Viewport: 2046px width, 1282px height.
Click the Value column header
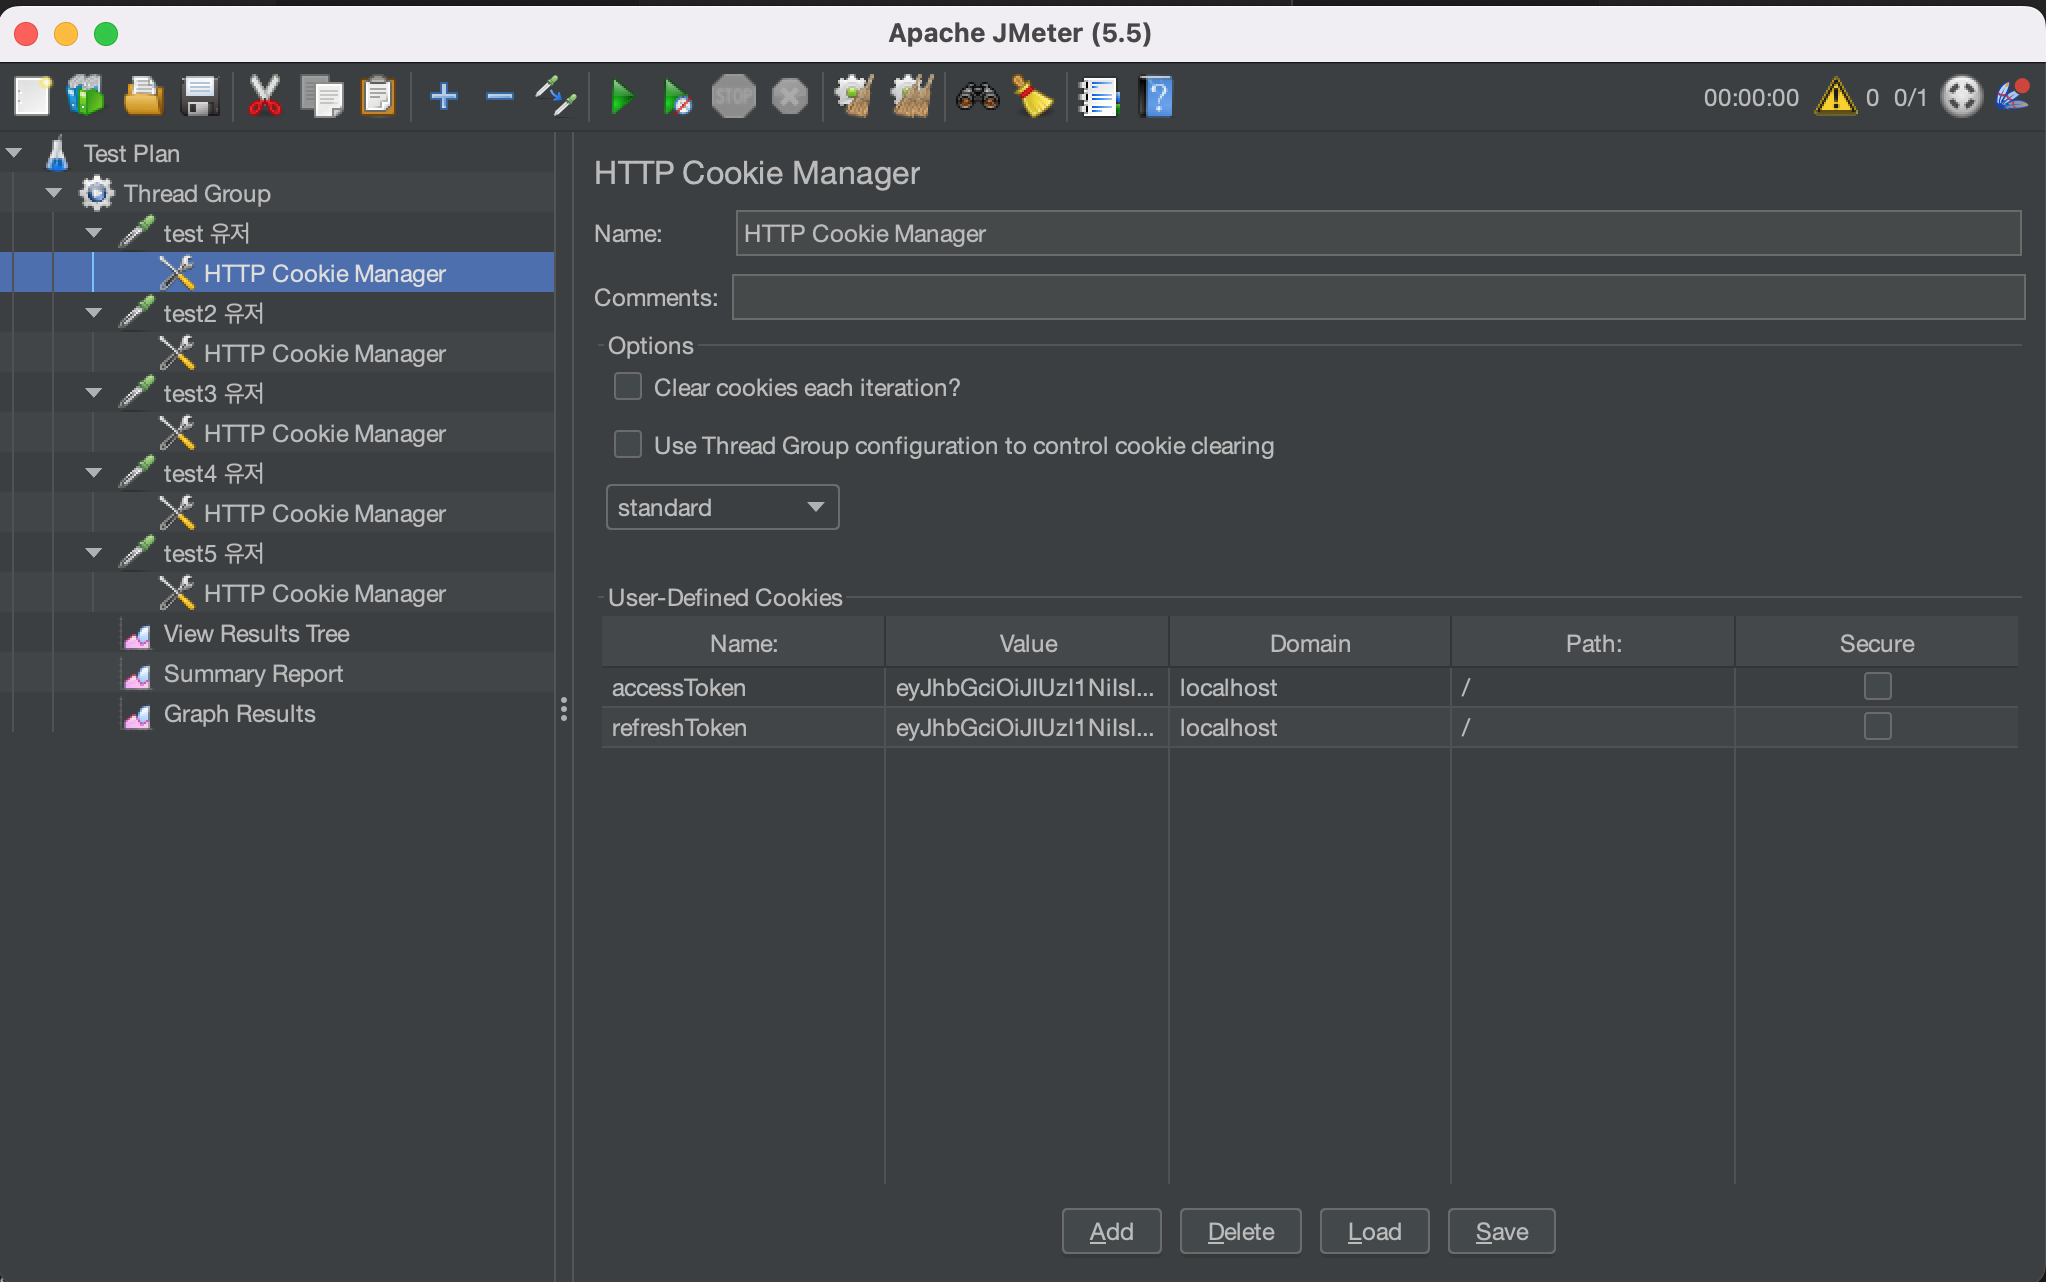pyautogui.click(x=1027, y=643)
